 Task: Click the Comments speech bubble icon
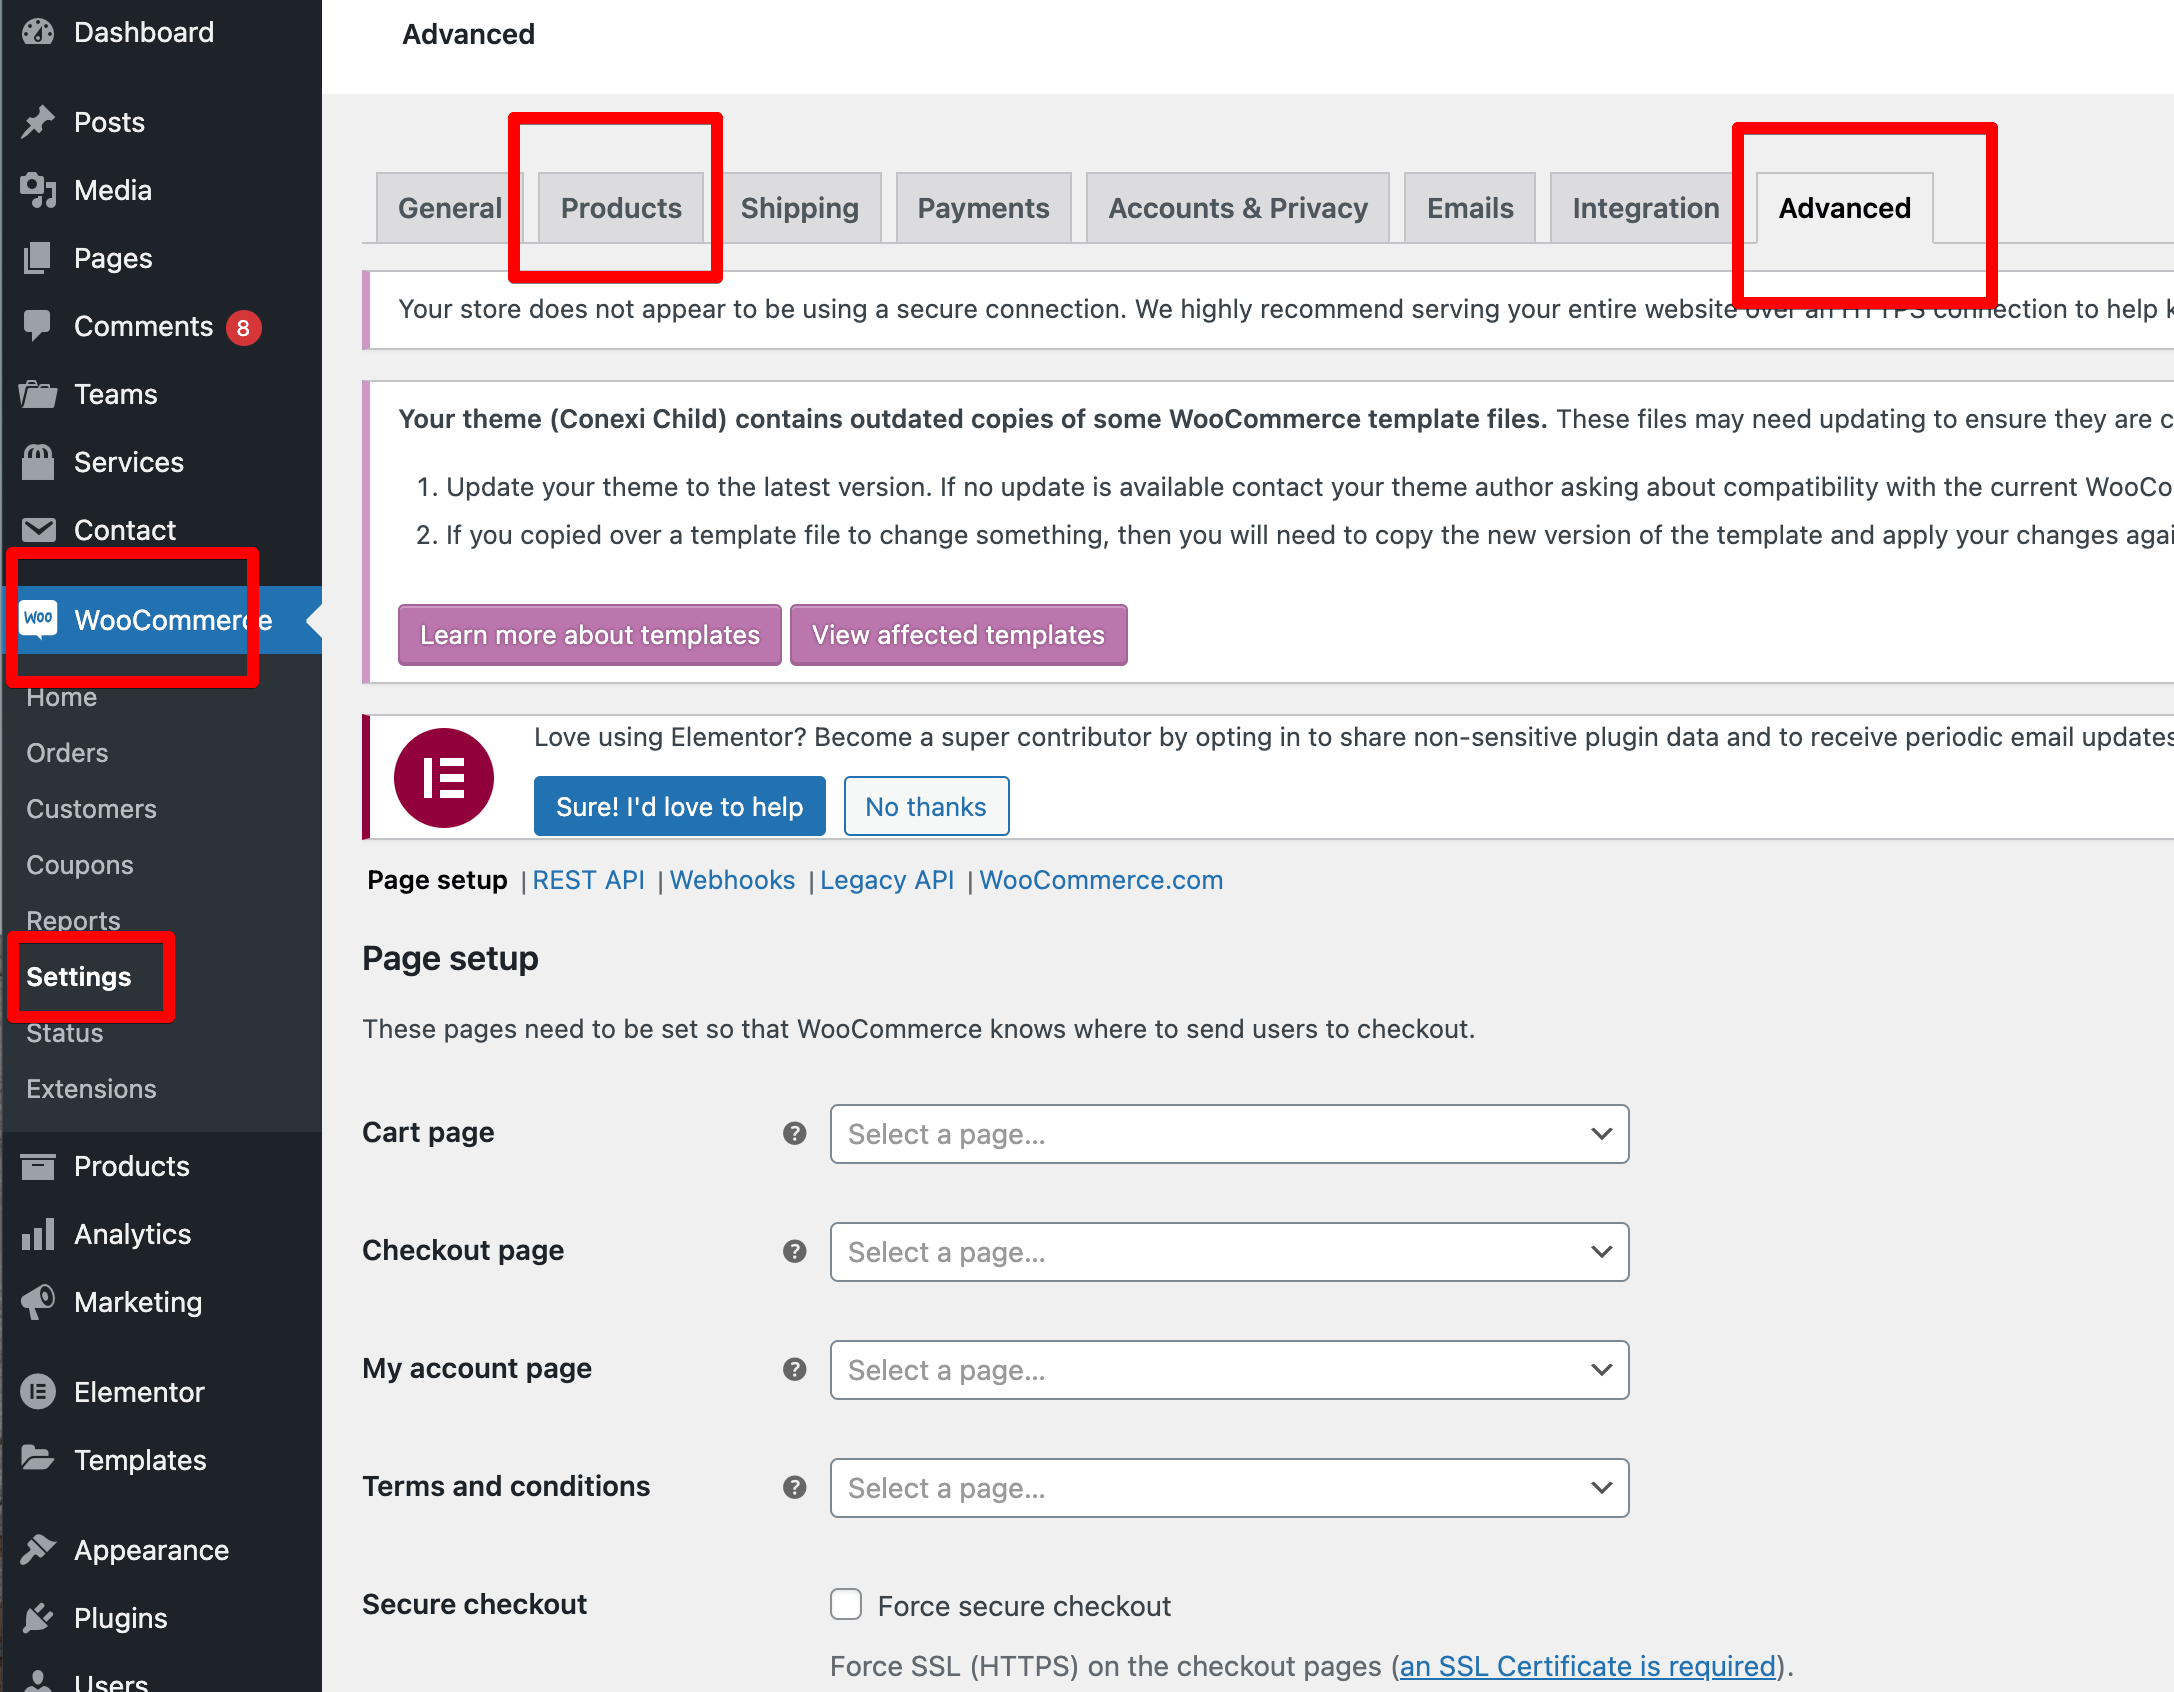pyautogui.click(x=38, y=326)
